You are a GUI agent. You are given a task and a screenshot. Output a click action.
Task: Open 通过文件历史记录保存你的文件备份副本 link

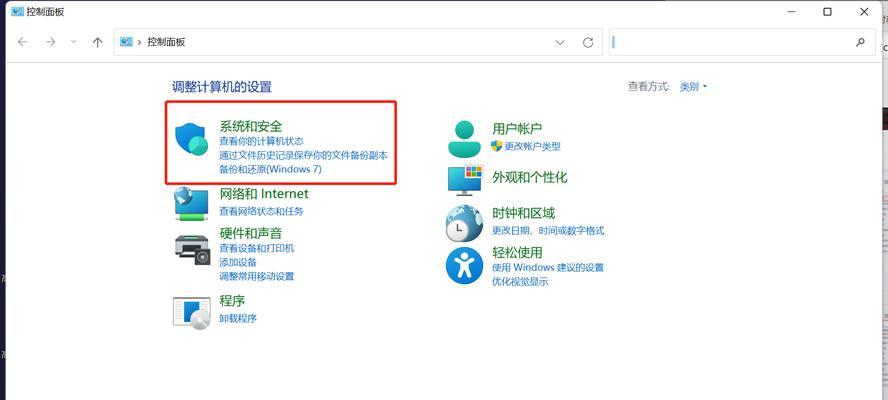coord(304,155)
